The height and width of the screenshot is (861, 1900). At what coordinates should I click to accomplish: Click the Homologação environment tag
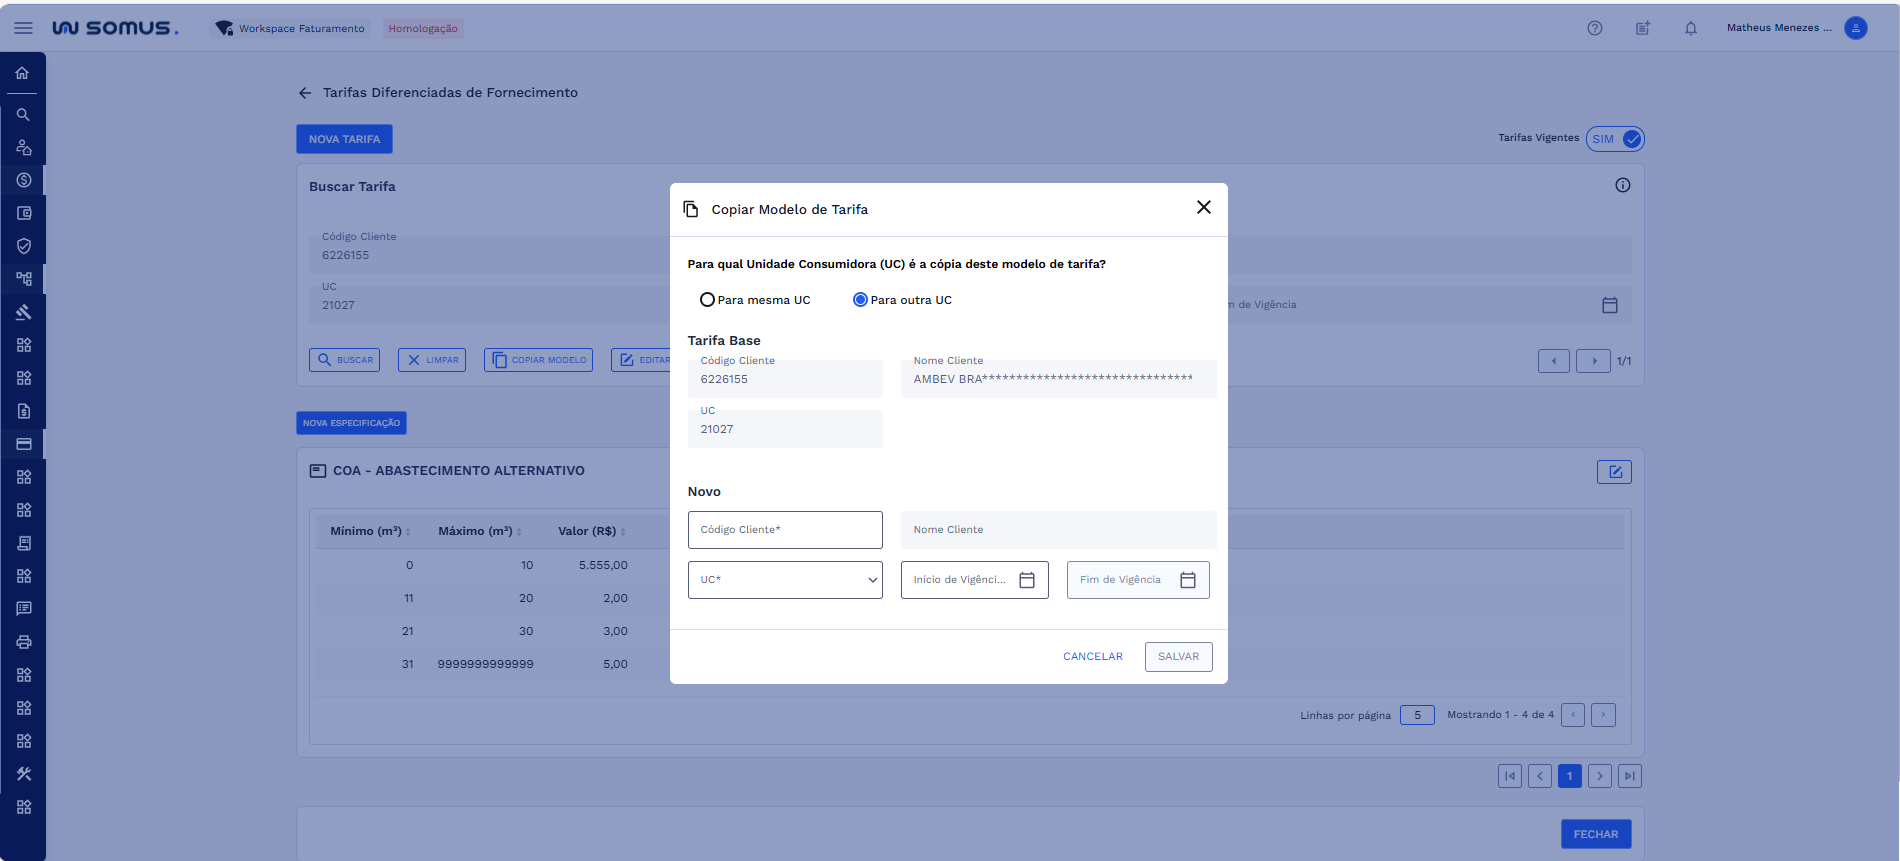tap(423, 28)
